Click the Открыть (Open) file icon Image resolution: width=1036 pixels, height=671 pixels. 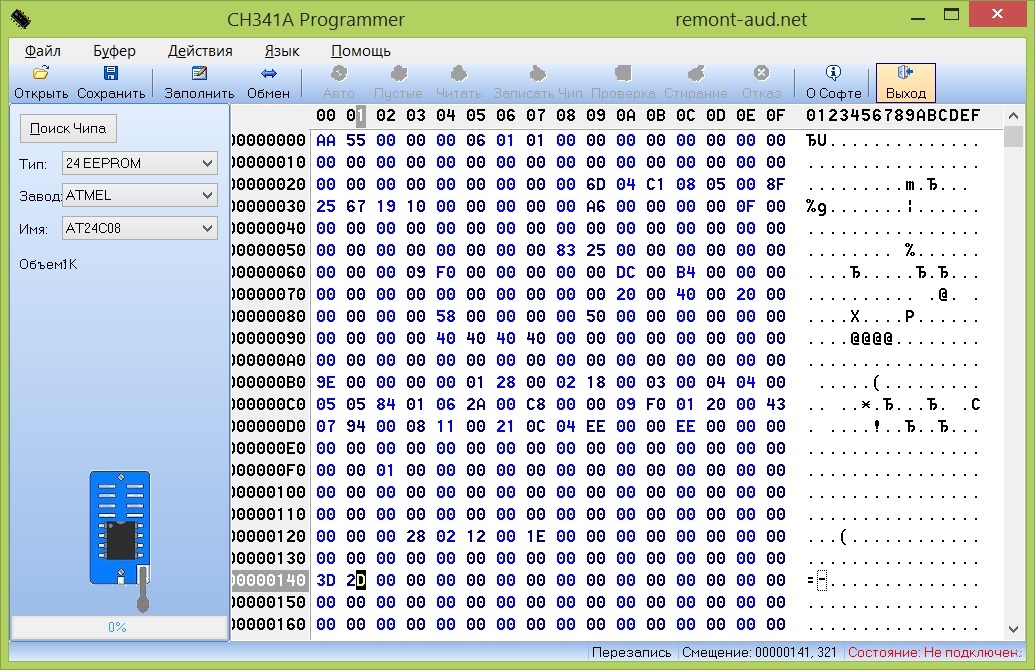tap(41, 74)
